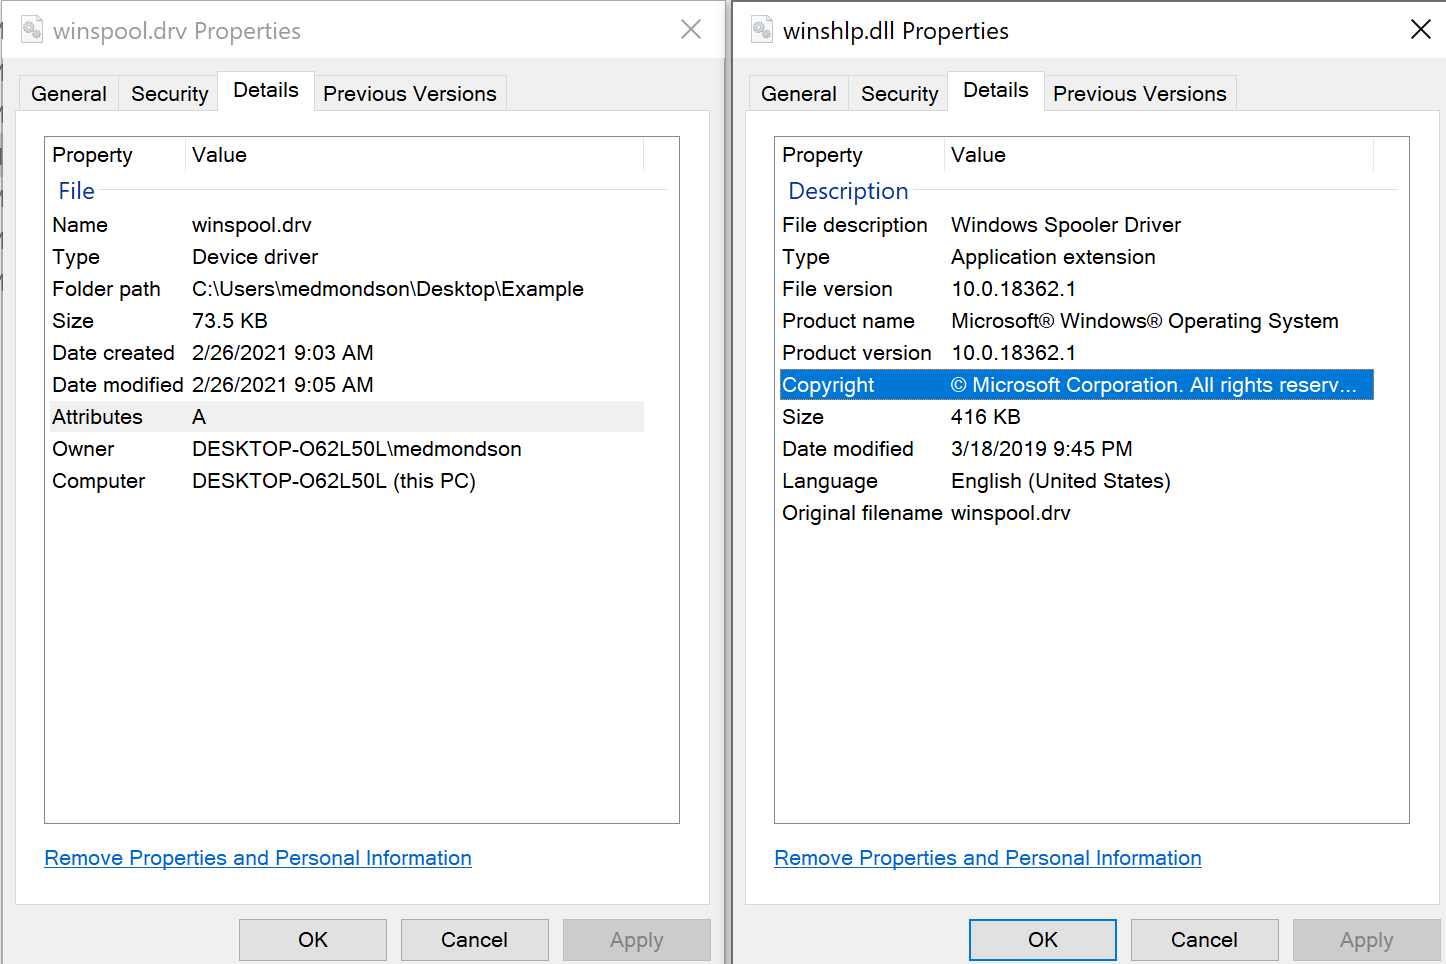
Task: Close the winshlp.dll Properties window
Action: pyautogui.click(x=1421, y=30)
